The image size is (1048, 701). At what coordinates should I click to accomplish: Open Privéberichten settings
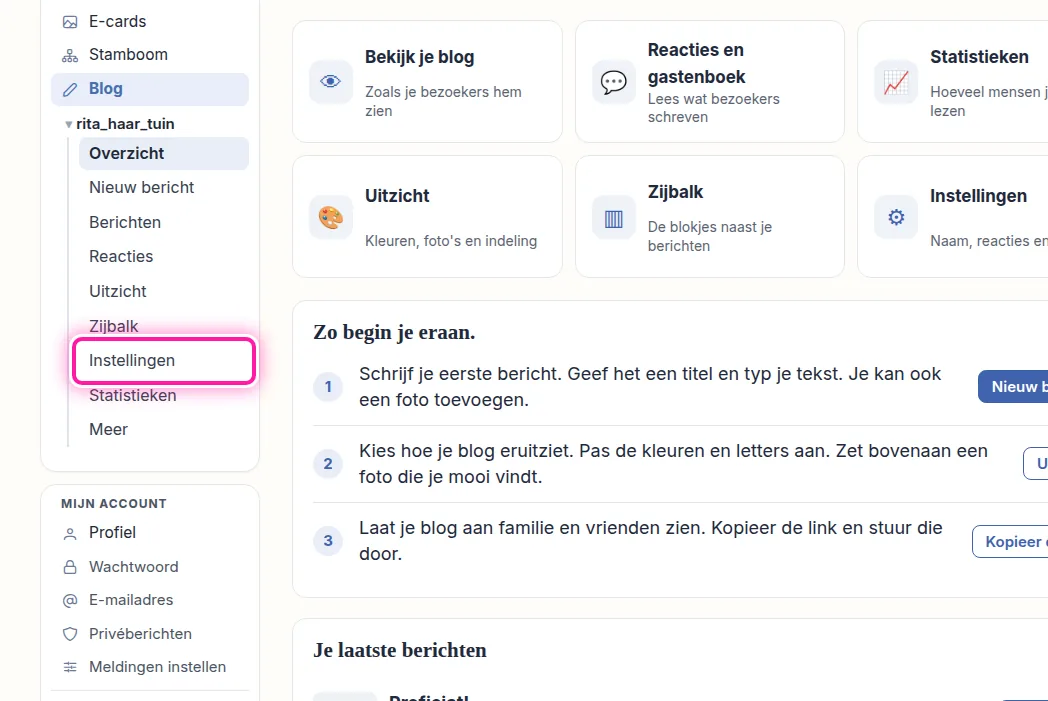(x=150, y=634)
